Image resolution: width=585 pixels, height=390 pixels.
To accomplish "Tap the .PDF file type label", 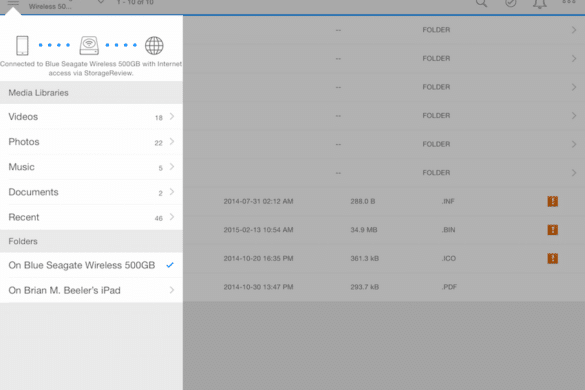I will pyautogui.click(x=449, y=287).
